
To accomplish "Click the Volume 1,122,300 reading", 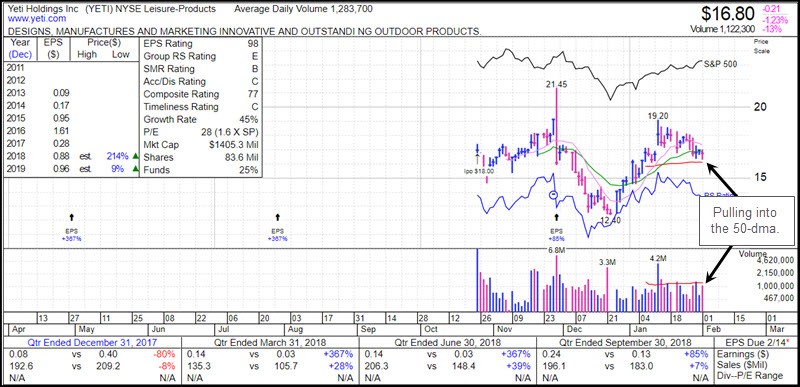I will coord(723,30).
